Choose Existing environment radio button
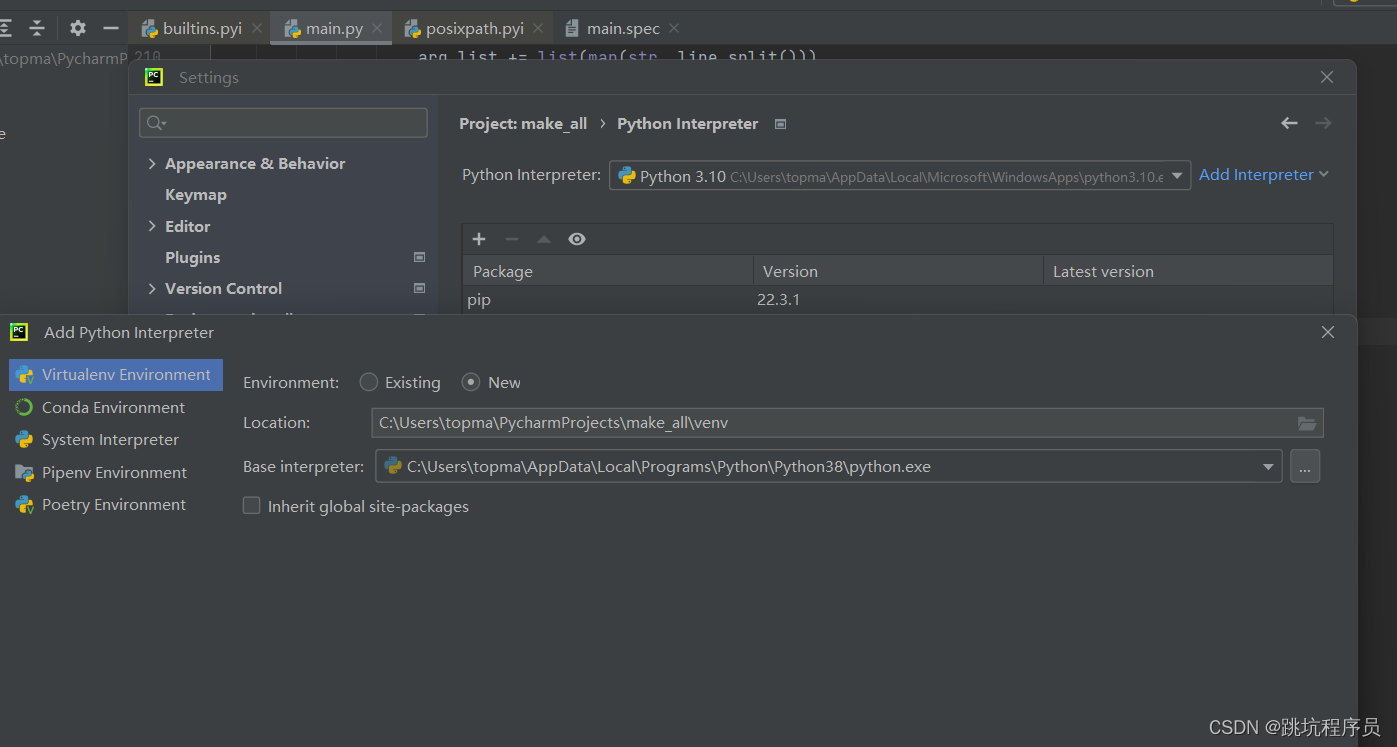Viewport: 1397px width, 747px height. tap(369, 382)
